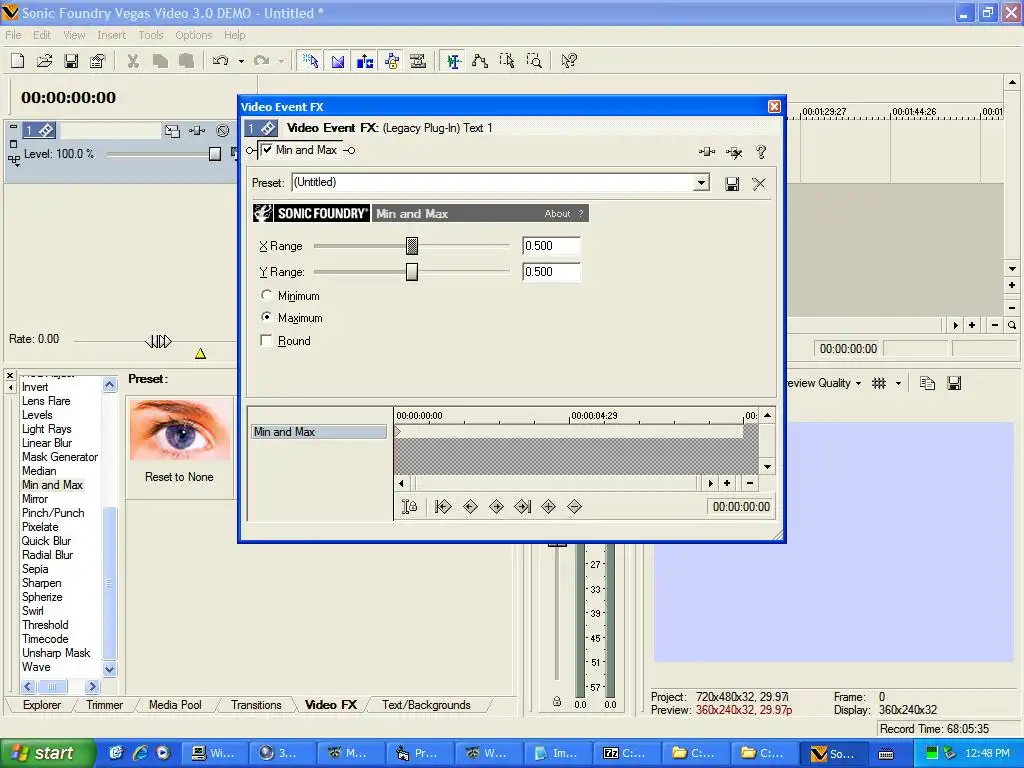
Task: Click the Open project folder icon
Action: click(x=44, y=61)
